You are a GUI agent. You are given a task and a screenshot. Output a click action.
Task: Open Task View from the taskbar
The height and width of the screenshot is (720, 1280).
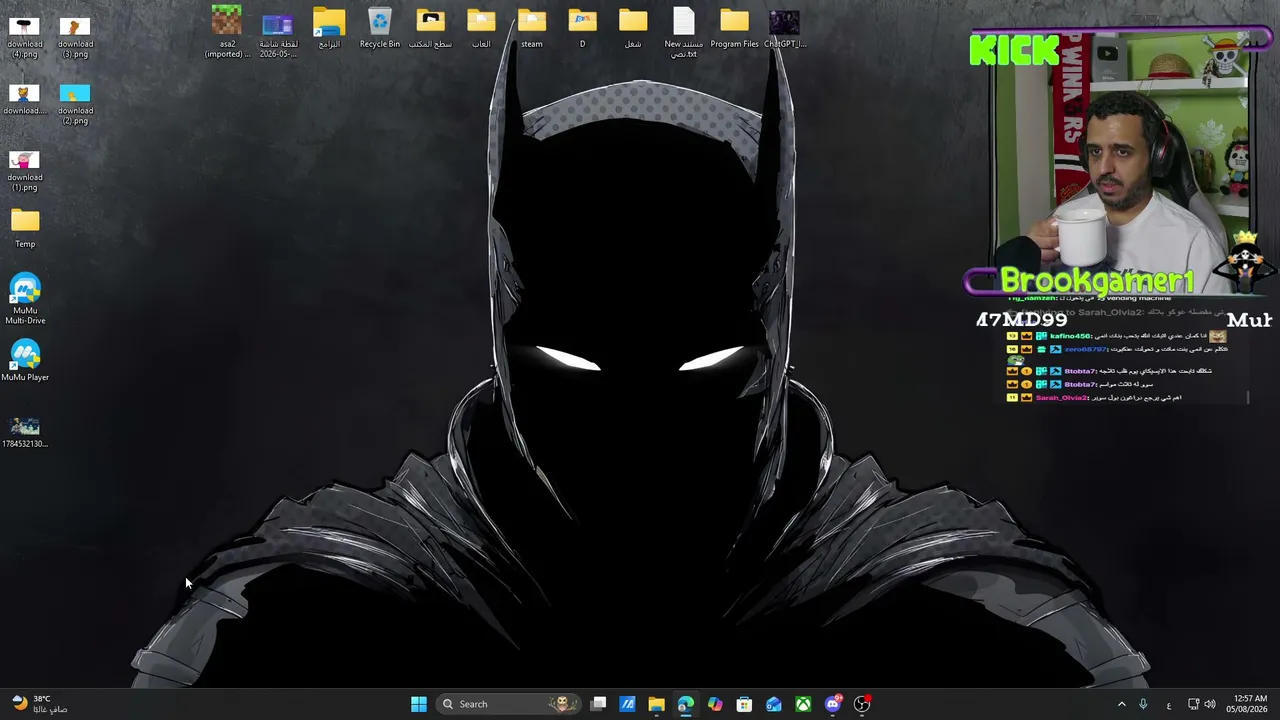(x=598, y=704)
